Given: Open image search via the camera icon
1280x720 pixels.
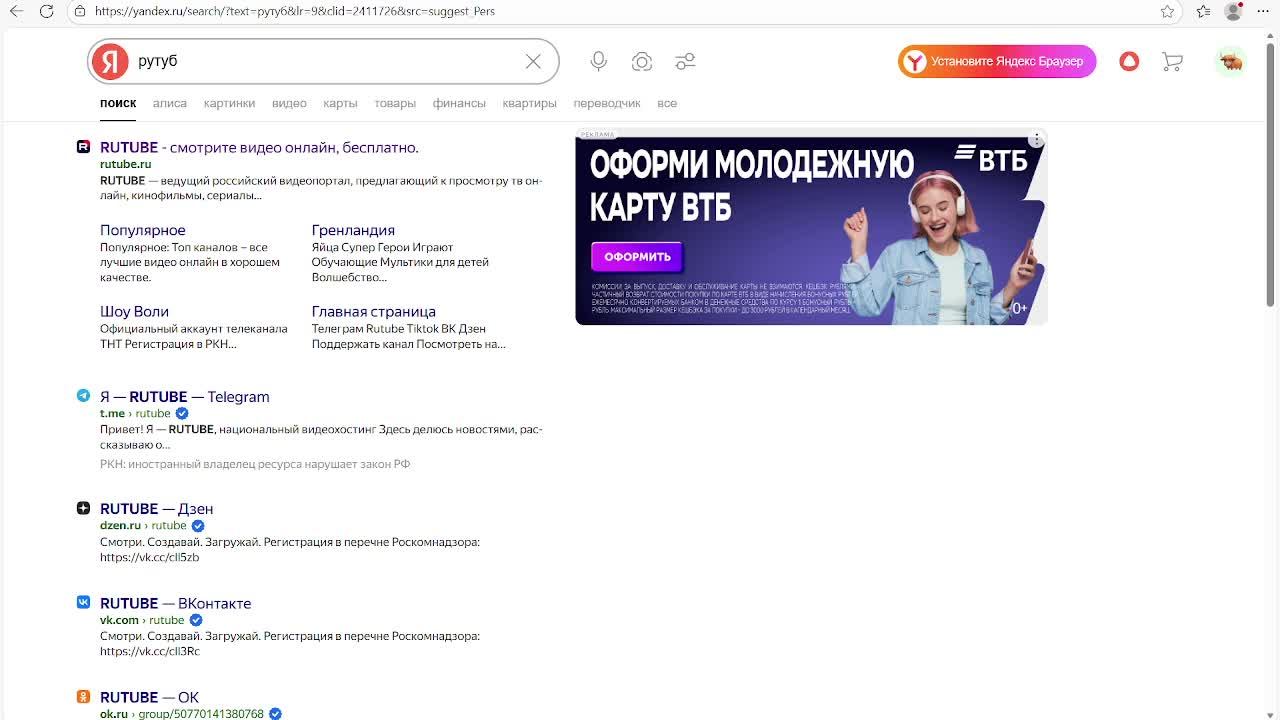Looking at the screenshot, I should pos(642,61).
